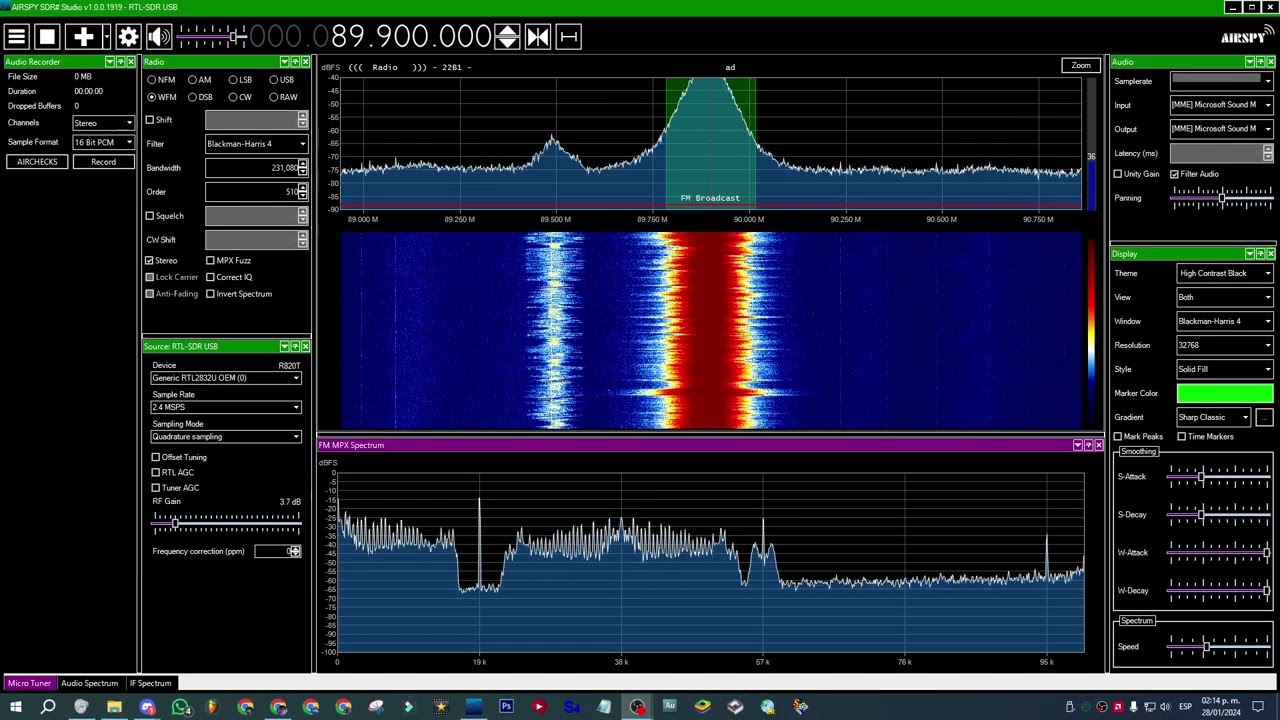This screenshot has width=1280, height=720.
Task: Click the green Marker Color swatch
Action: [x=1225, y=393]
